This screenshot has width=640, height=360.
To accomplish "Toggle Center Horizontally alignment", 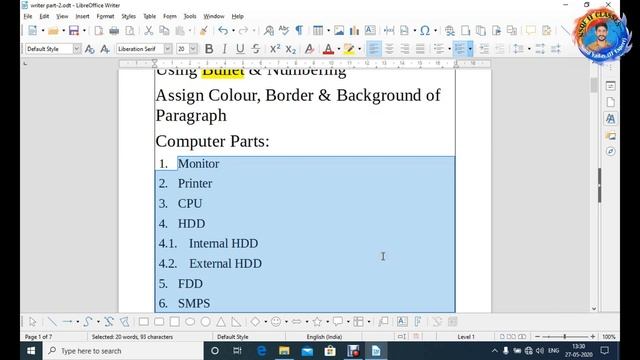I will click(x=389, y=49).
